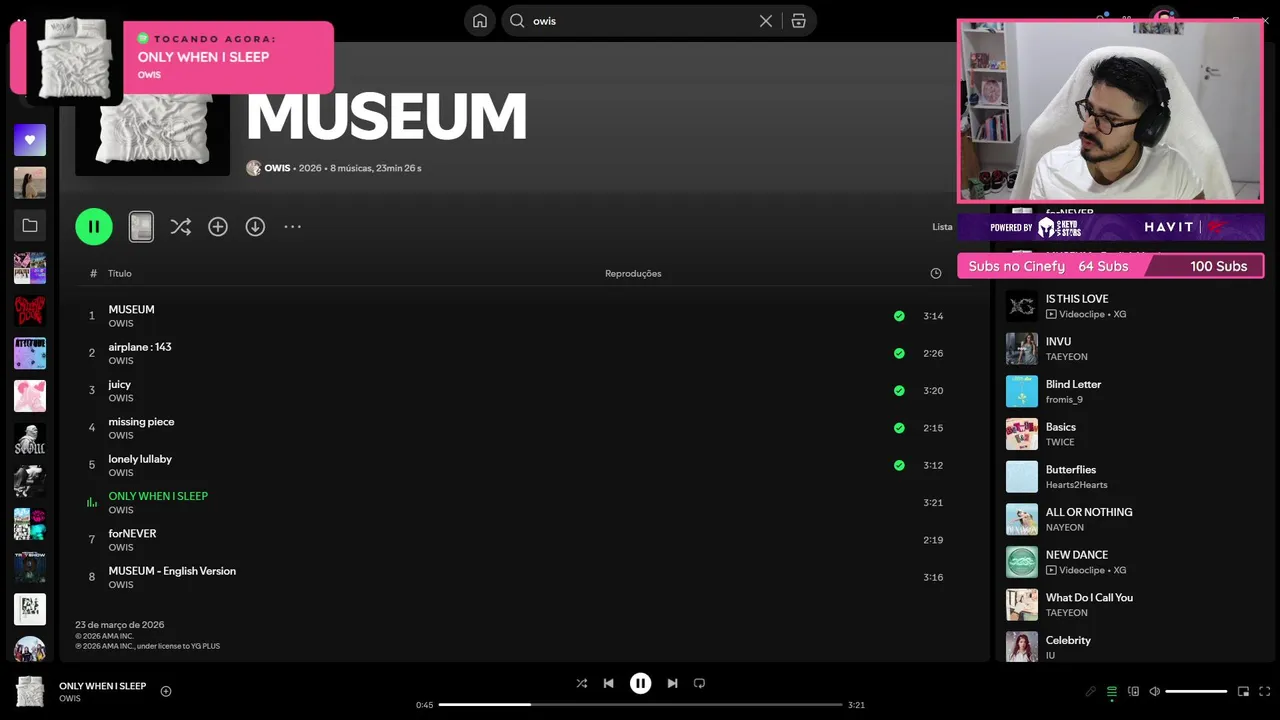Toggle saved checkmark on lonely lullaby
The image size is (1280, 720).
[899, 465]
